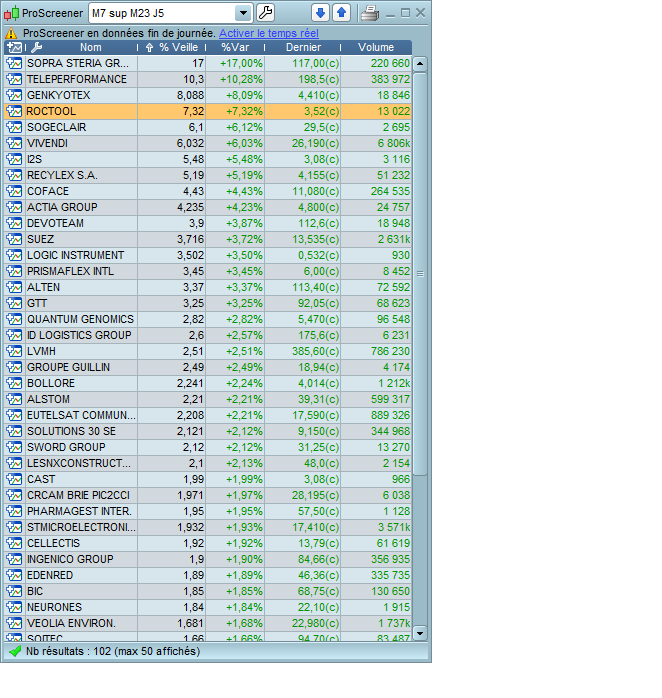The width and height of the screenshot is (662, 698).
Task: Select the CELLECTIS row name
Action: (x=53, y=544)
